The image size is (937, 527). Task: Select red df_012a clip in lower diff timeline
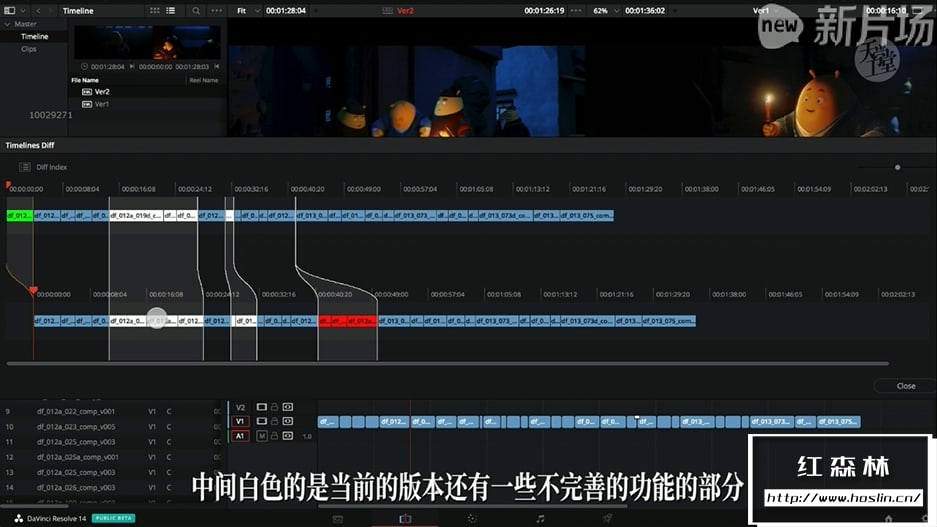tap(362, 321)
